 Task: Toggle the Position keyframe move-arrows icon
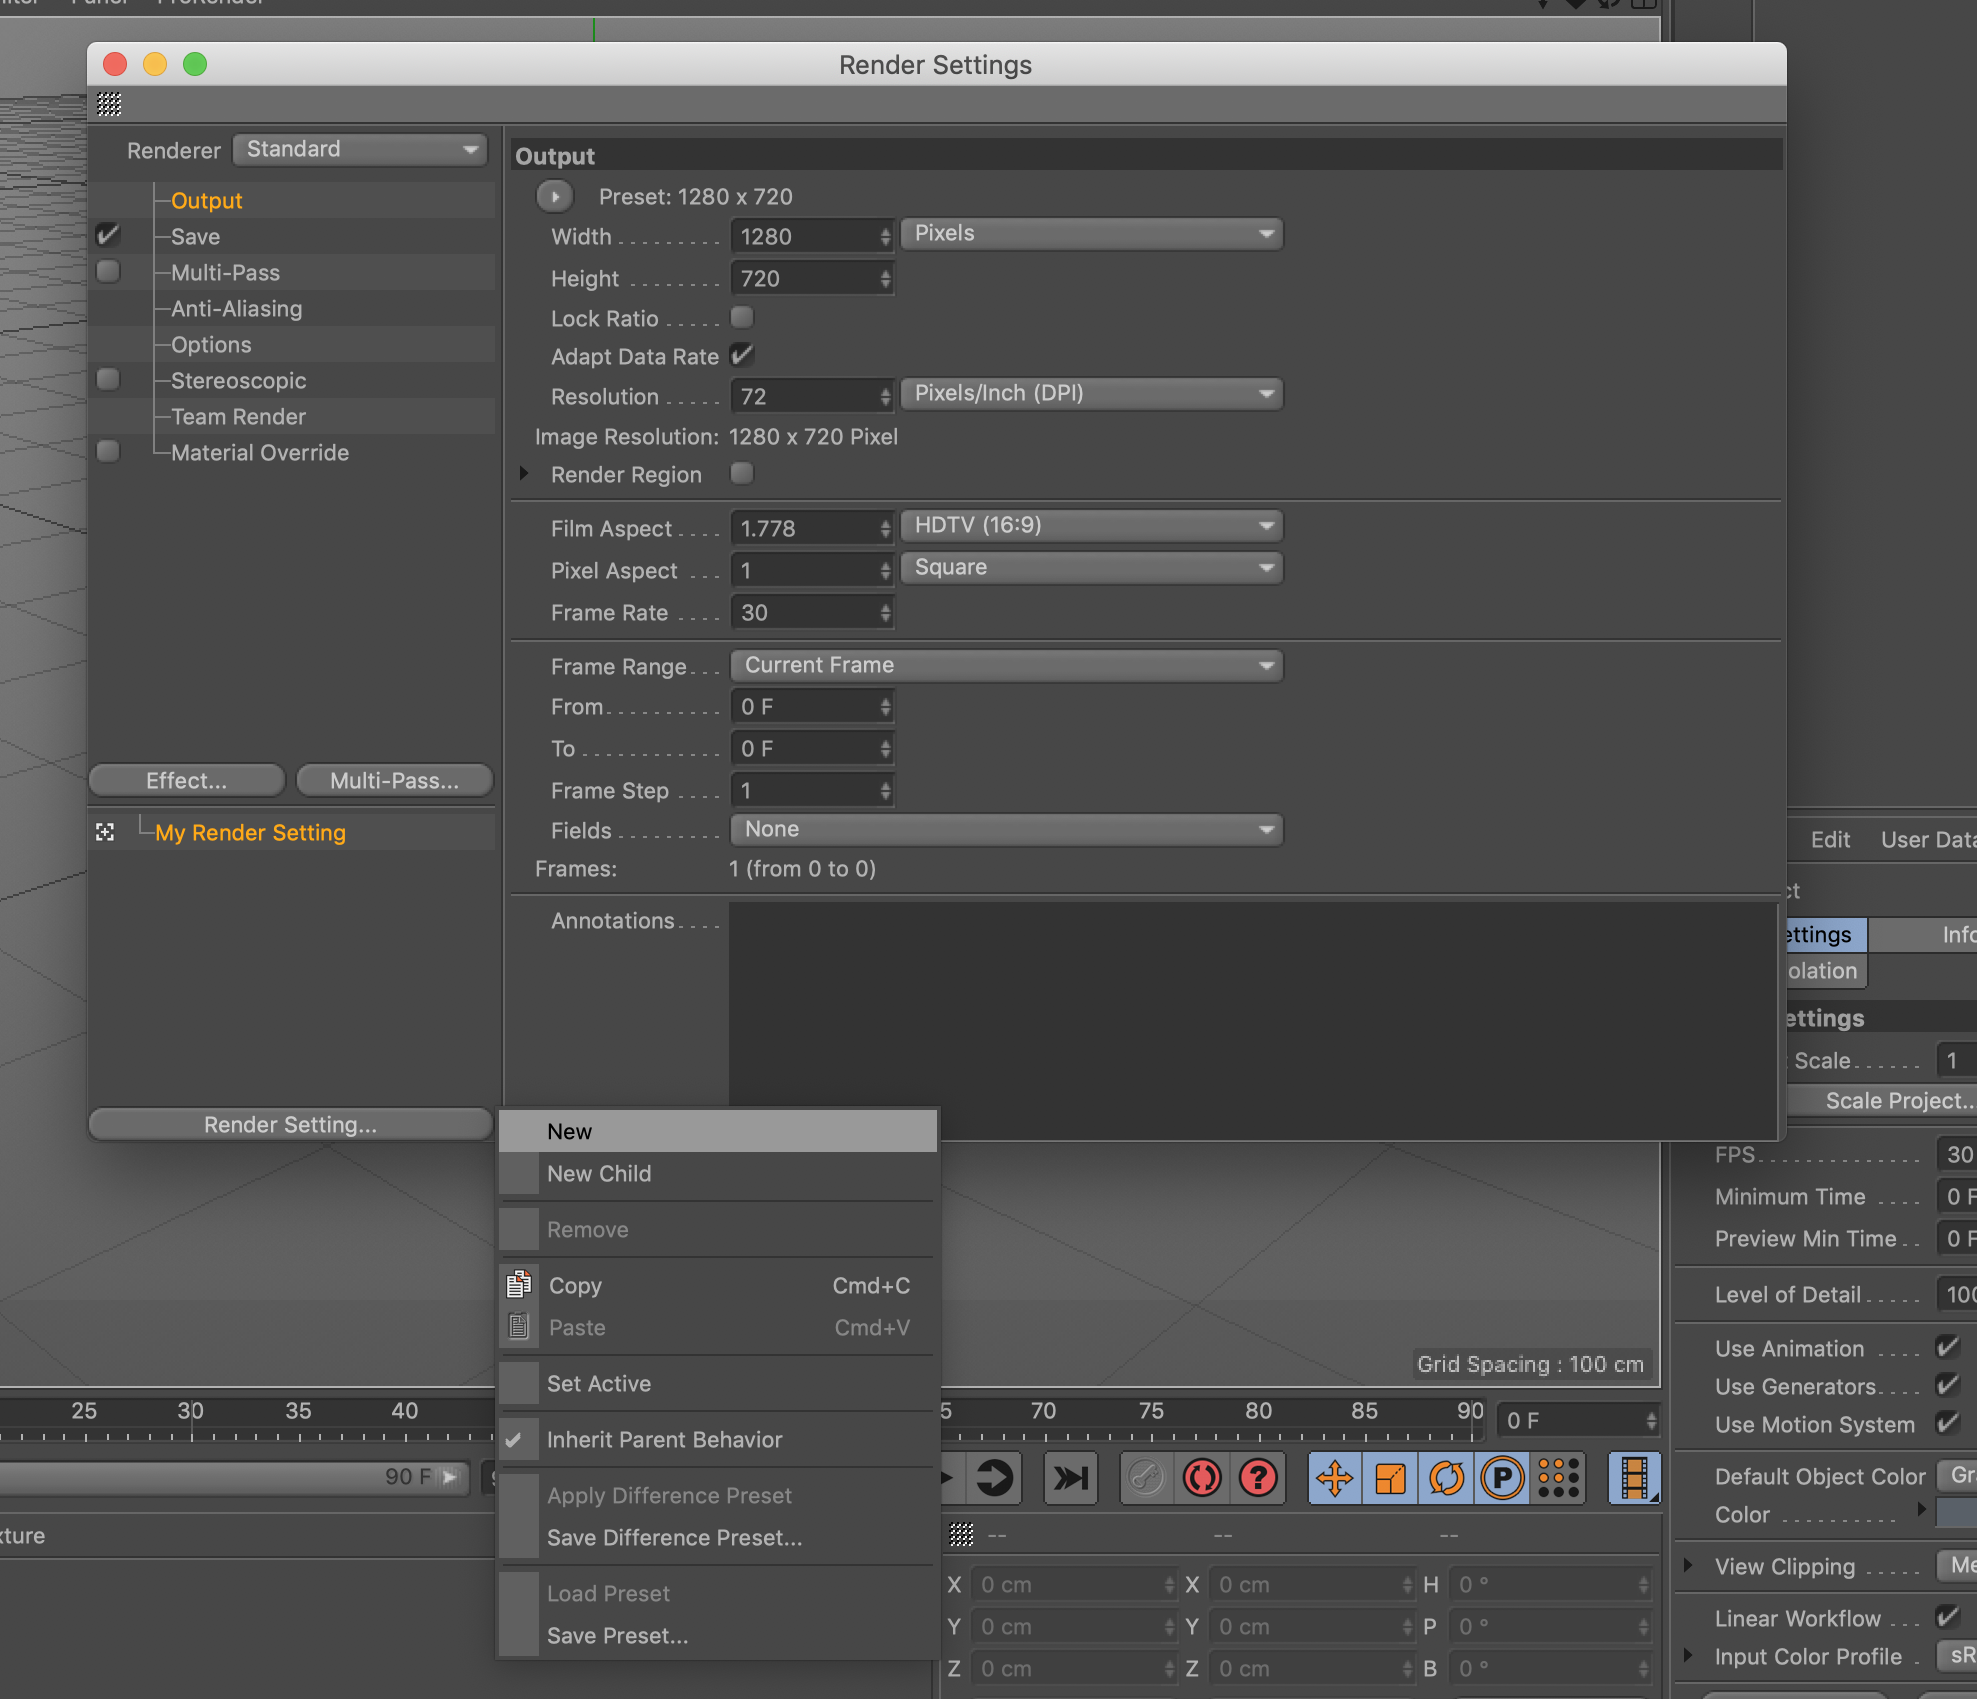click(x=1335, y=1478)
